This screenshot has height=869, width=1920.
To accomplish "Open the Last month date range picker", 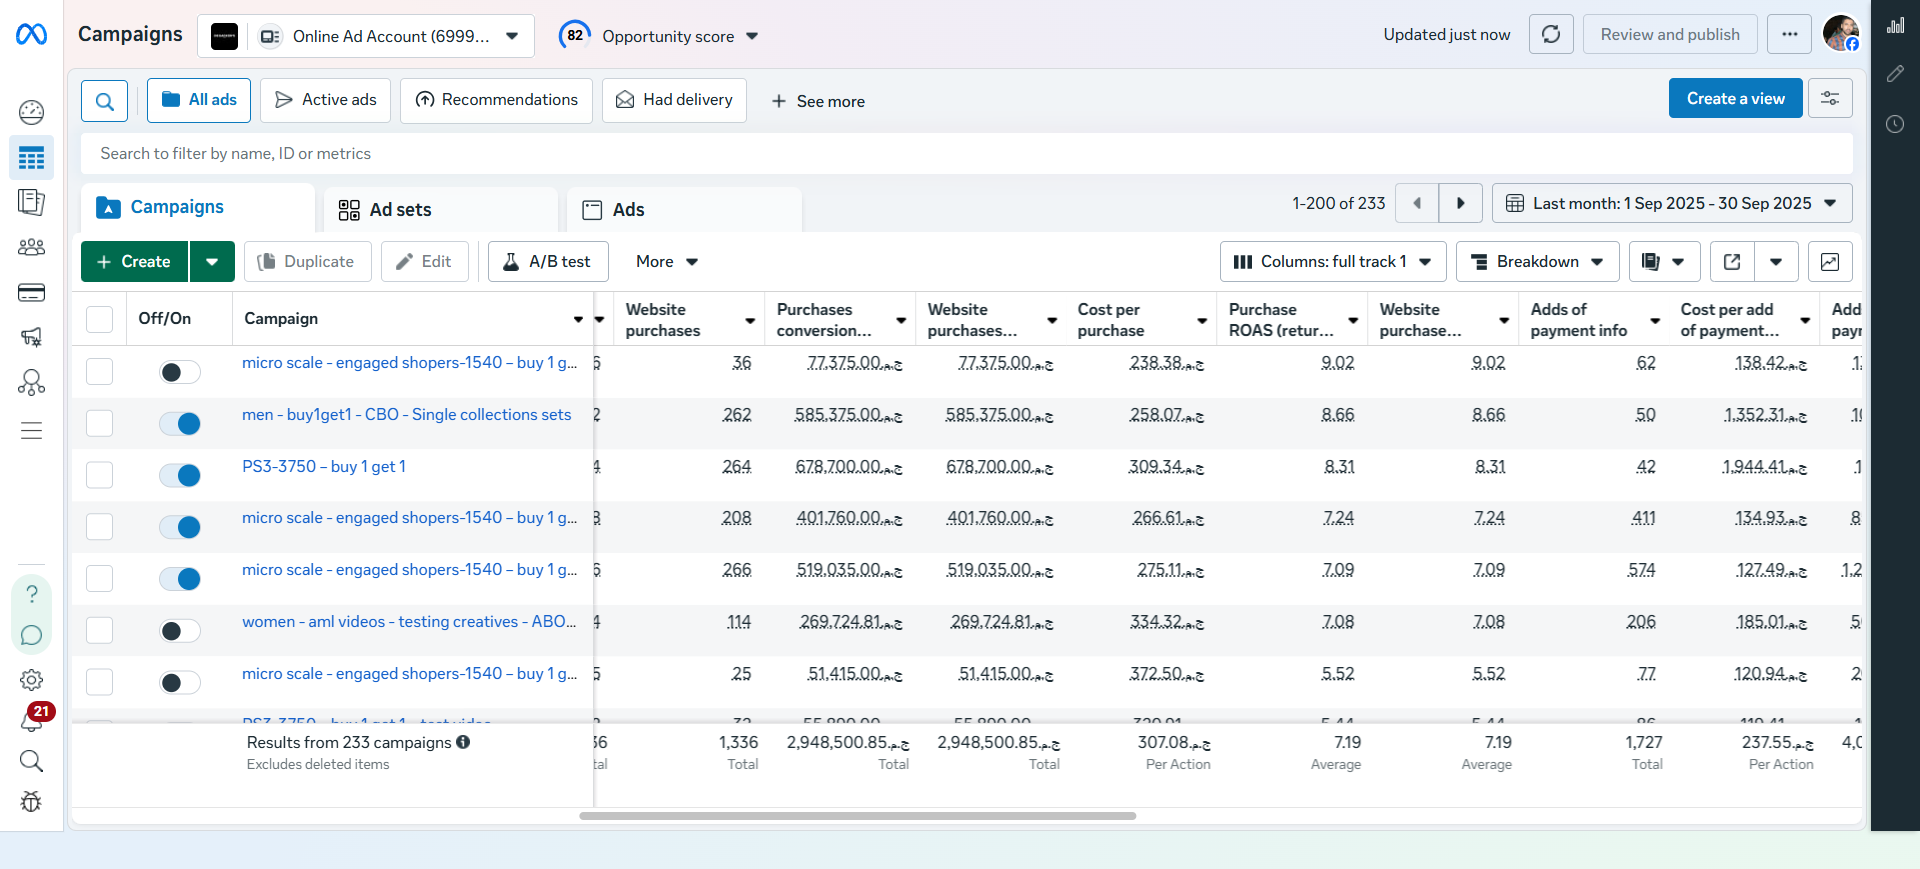I will tap(1672, 203).
